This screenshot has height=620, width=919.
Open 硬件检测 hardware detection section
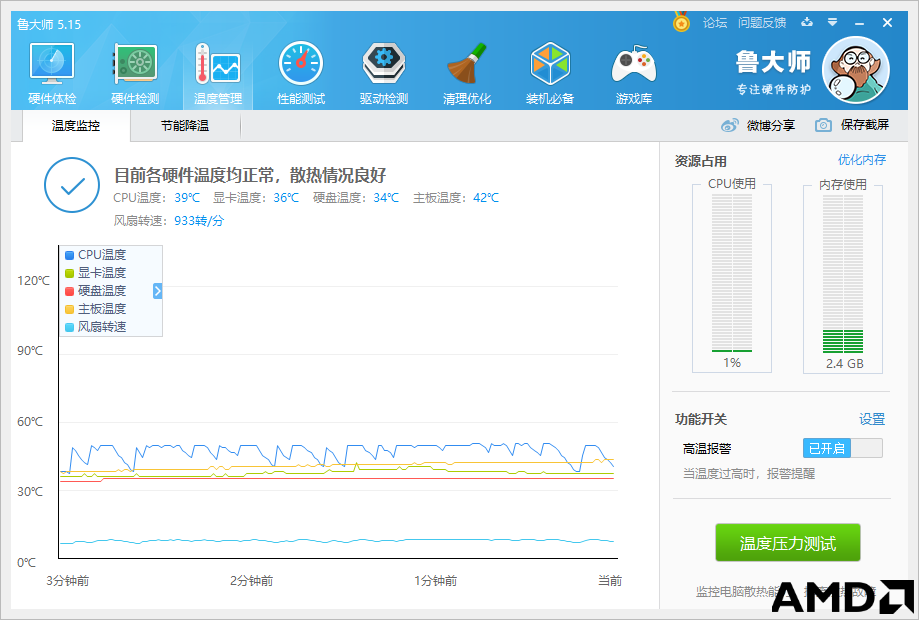(135, 74)
